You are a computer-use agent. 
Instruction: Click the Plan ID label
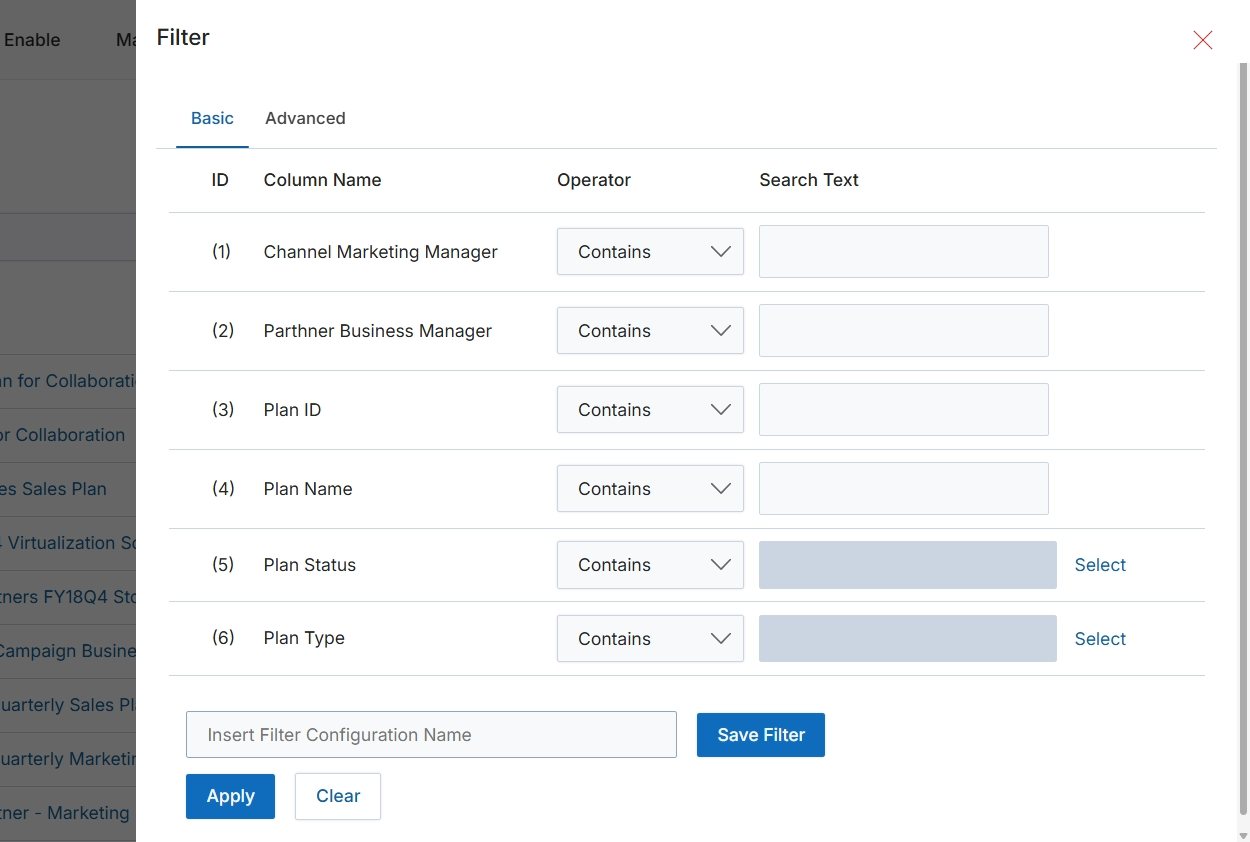click(292, 410)
